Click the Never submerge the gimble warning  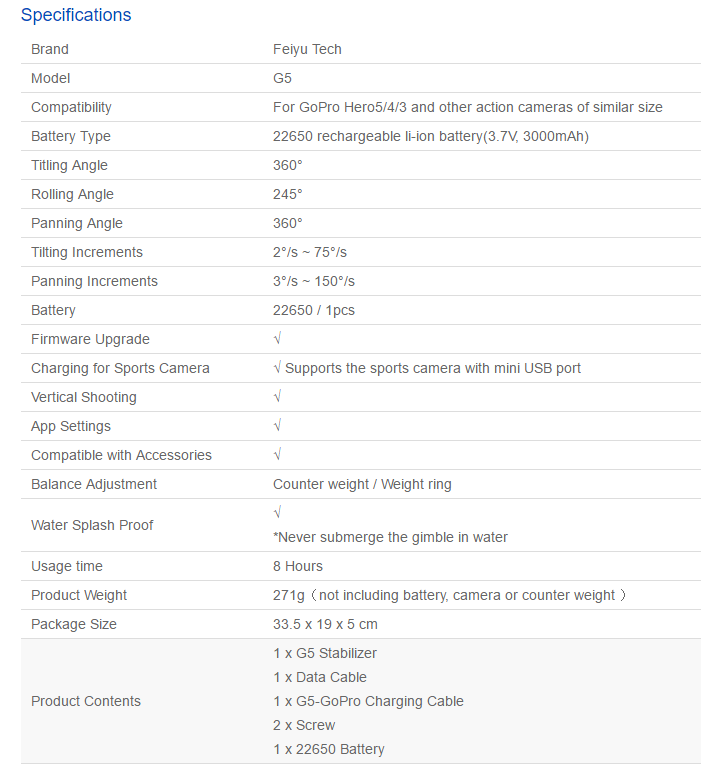click(390, 537)
